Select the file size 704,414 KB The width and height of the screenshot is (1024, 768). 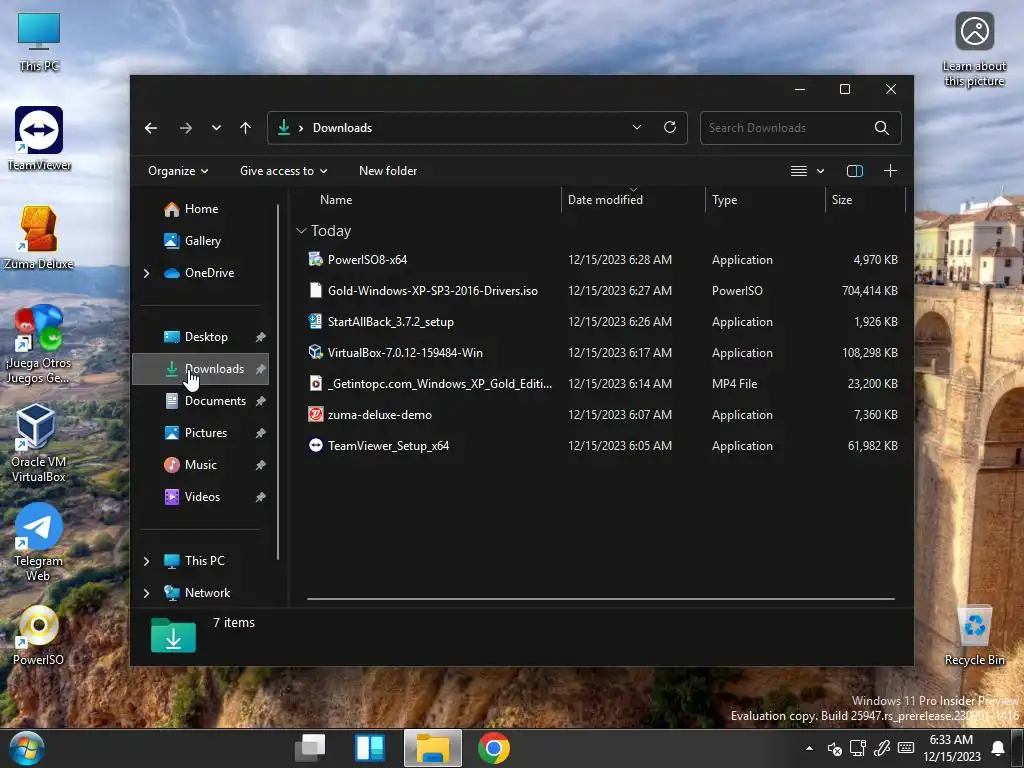[x=869, y=291]
